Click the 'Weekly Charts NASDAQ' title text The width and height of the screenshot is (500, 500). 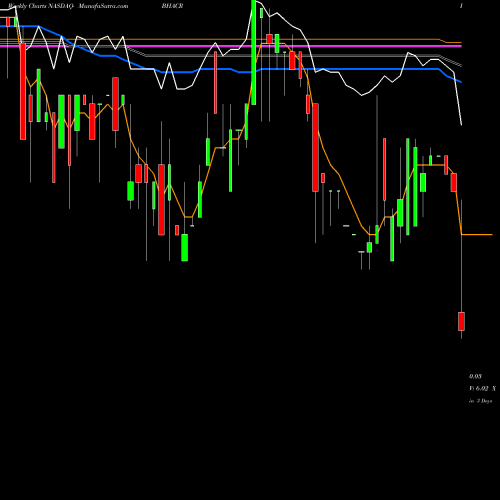pos(40,6)
